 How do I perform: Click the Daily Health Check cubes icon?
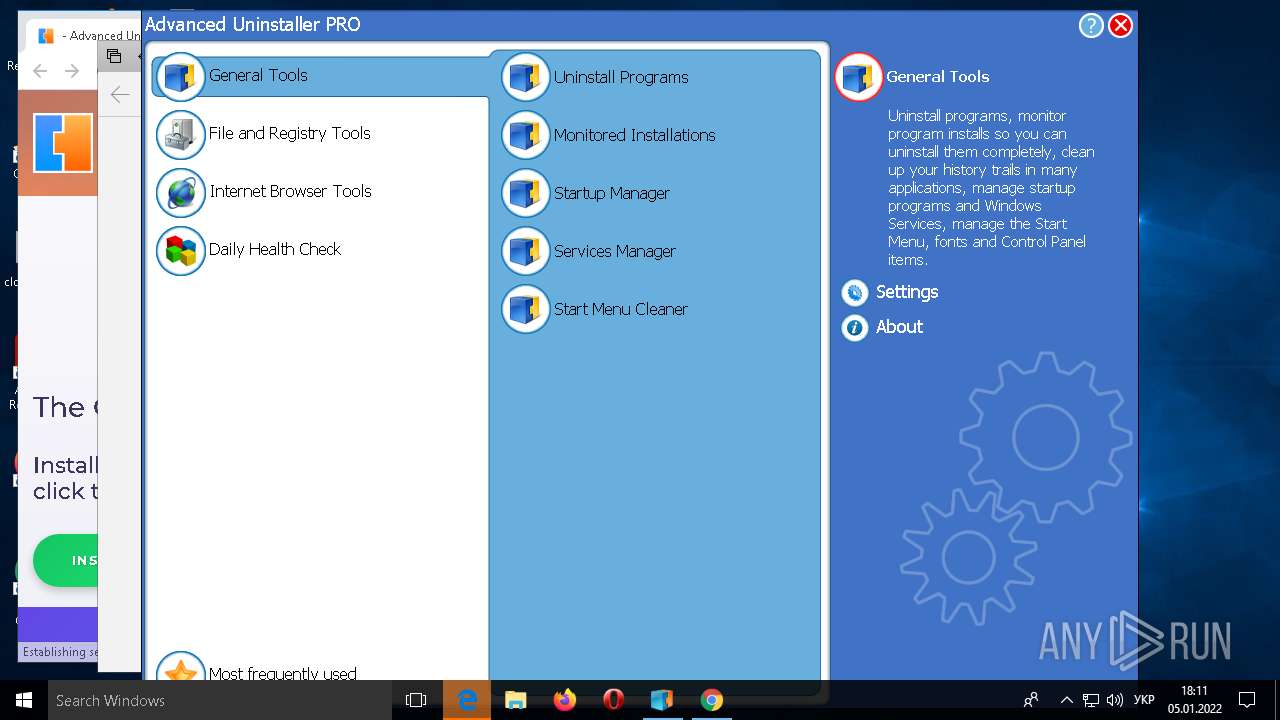coord(181,250)
